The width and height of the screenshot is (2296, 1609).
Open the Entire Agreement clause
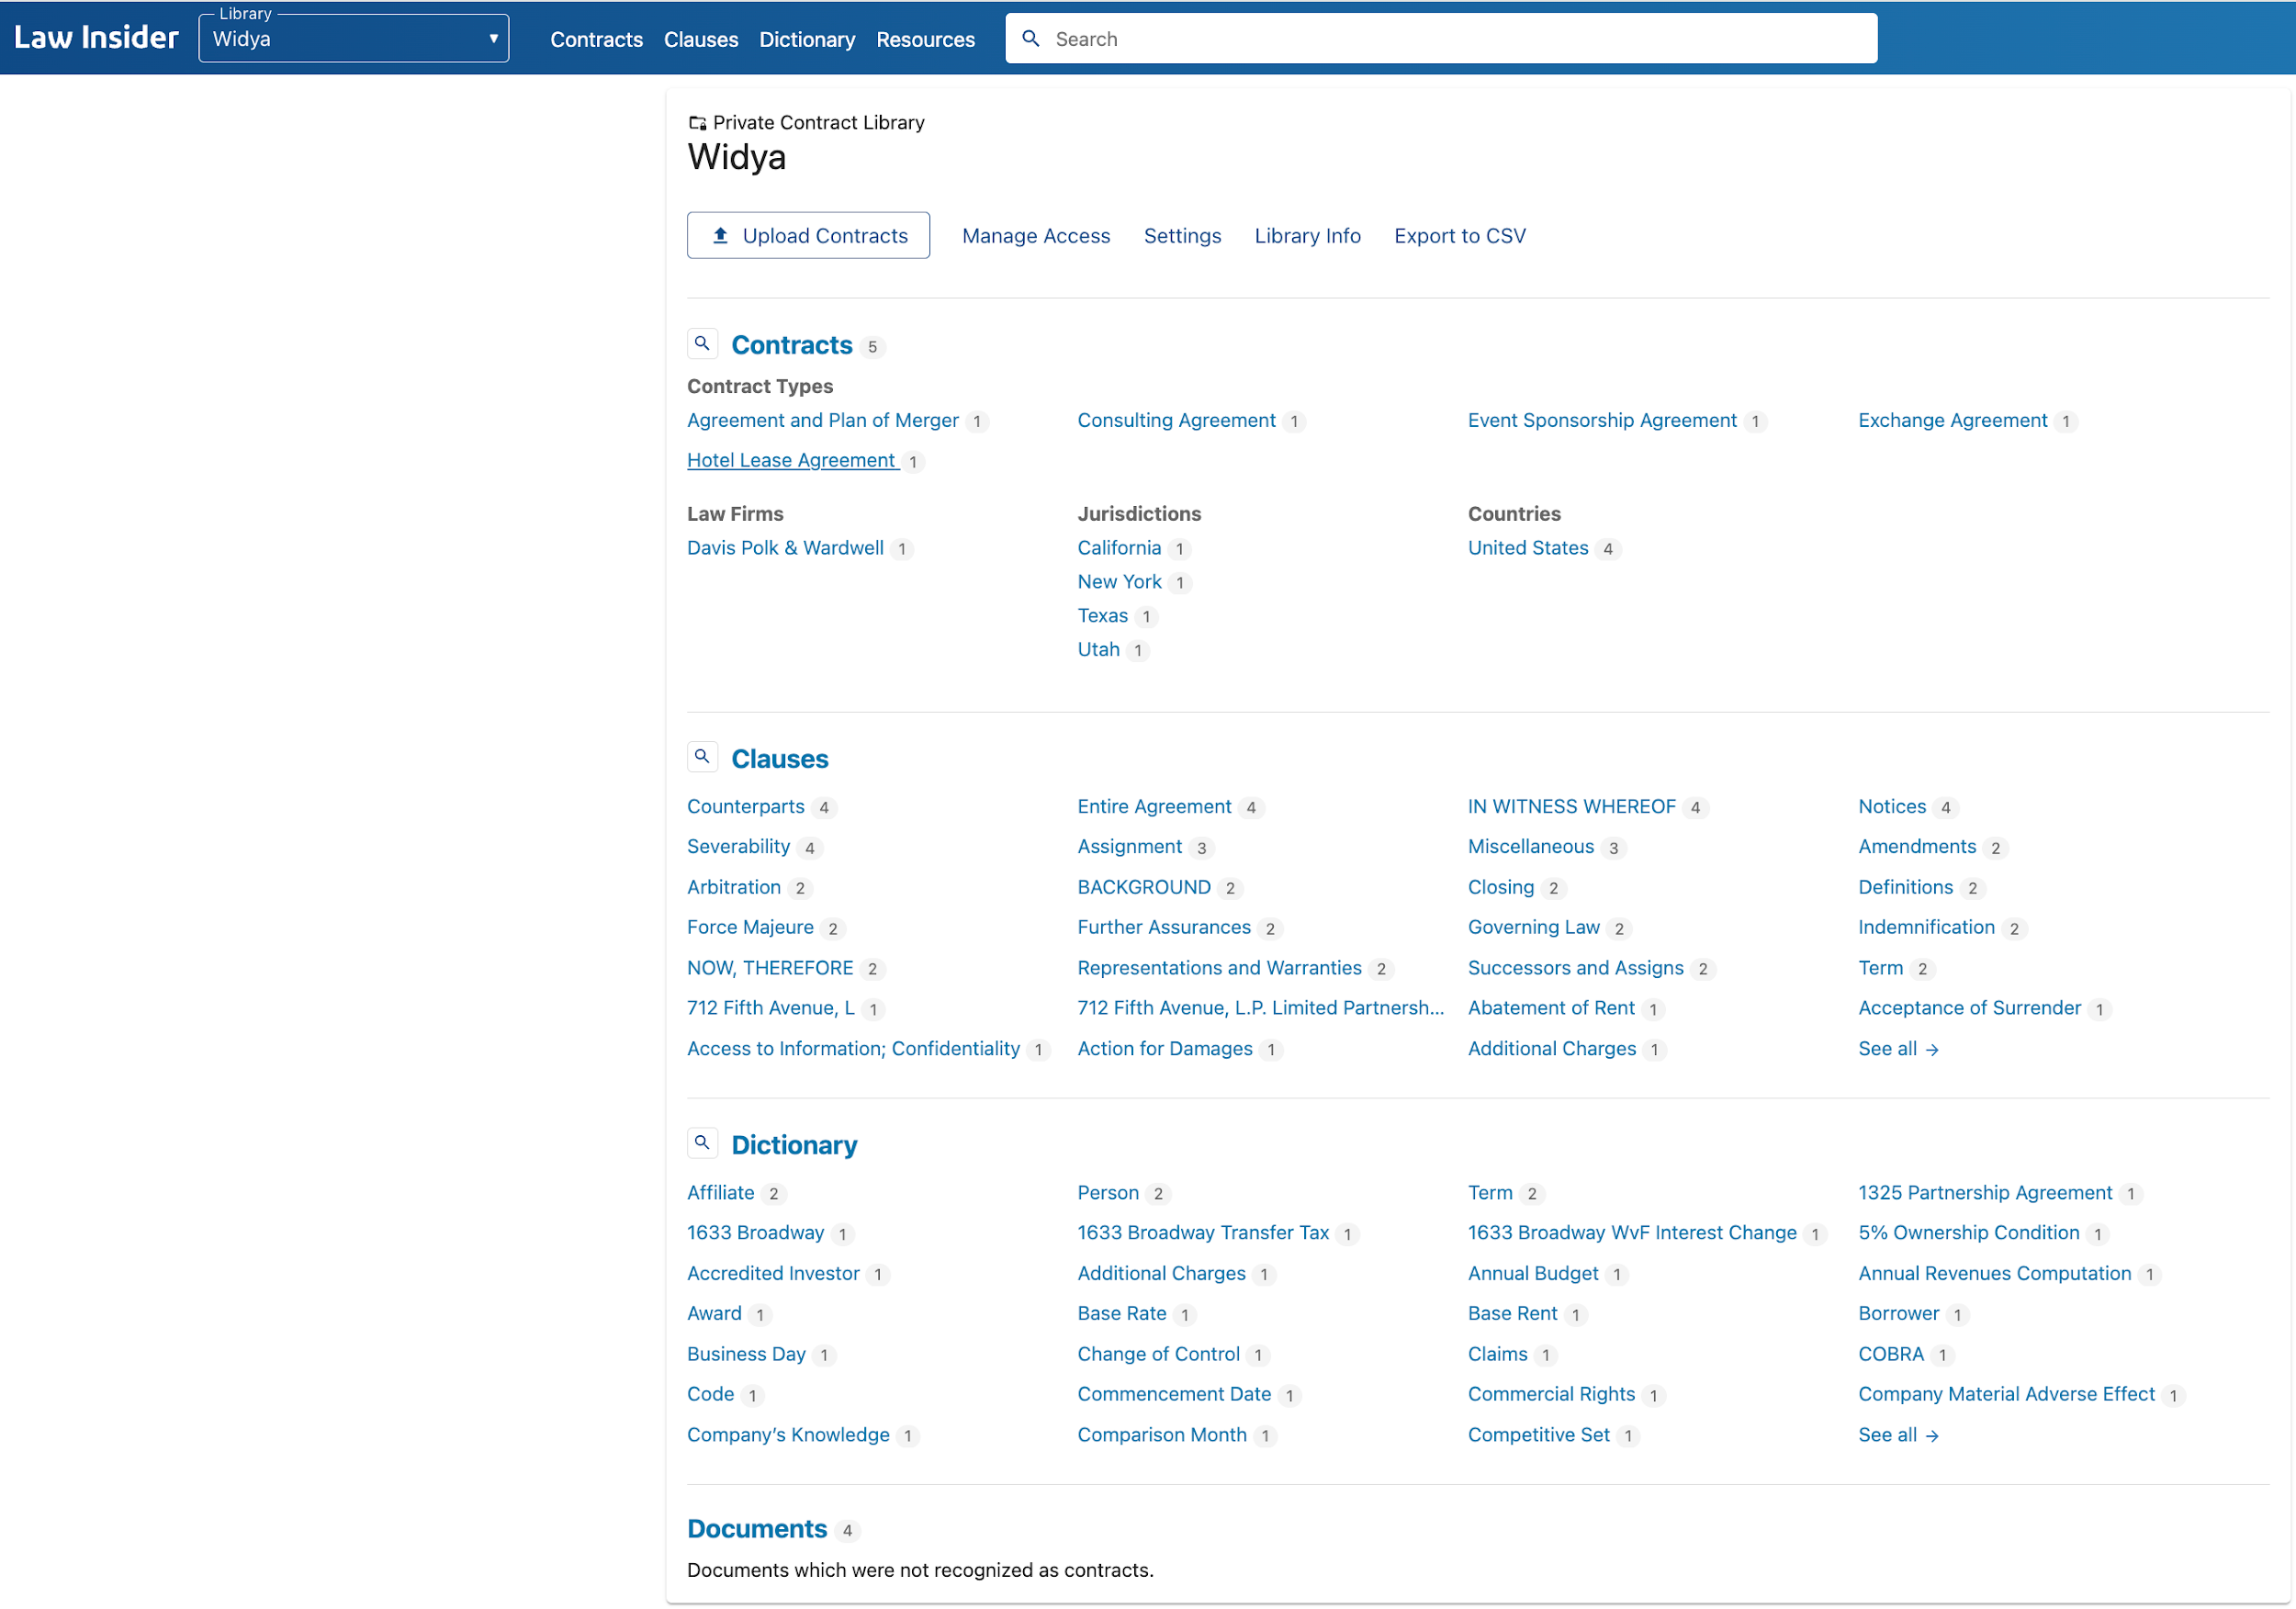(1154, 807)
